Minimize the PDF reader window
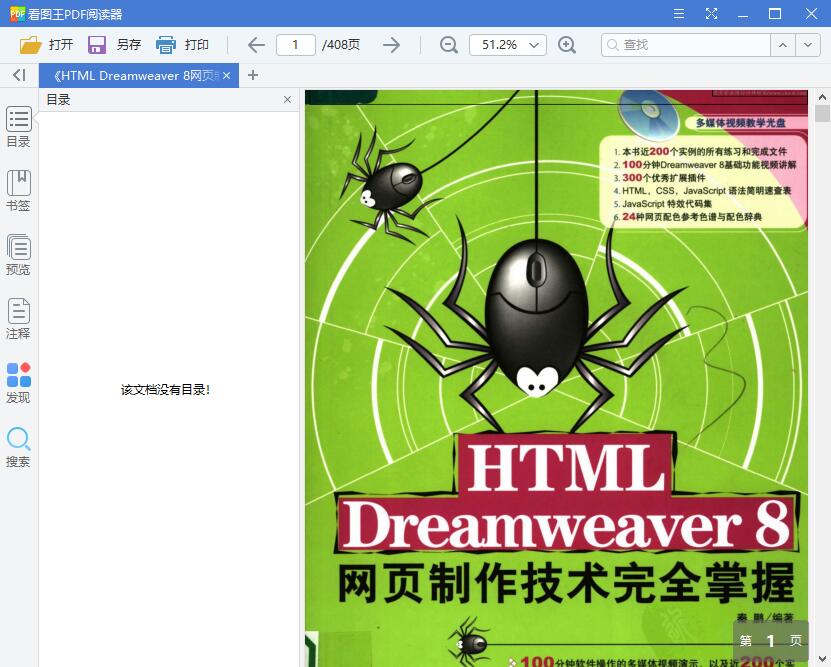 [x=743, y=14]
